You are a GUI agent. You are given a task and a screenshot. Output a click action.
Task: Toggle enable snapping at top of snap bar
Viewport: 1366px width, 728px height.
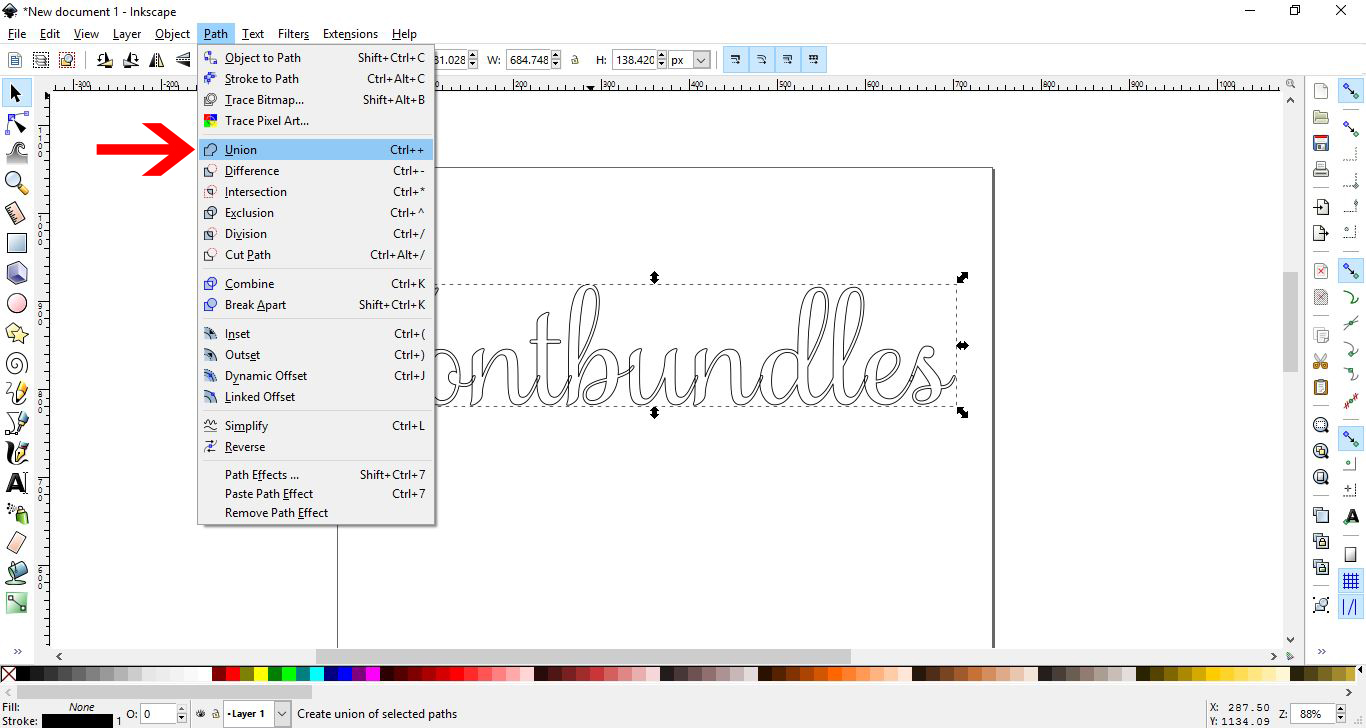pos(1351,91)
